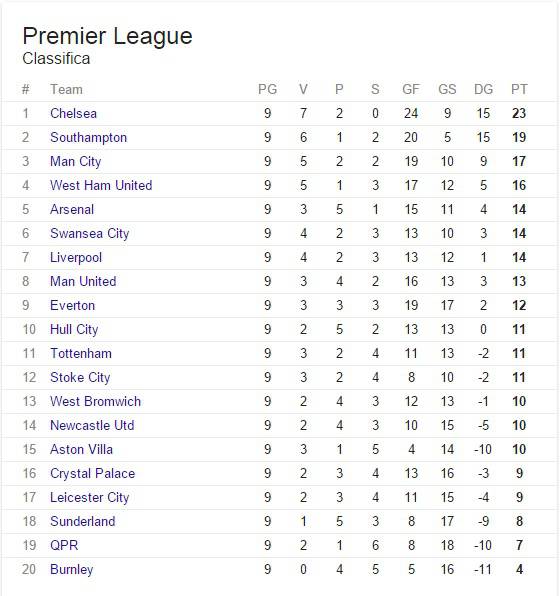Select Man United in the table

pos(83,281)
